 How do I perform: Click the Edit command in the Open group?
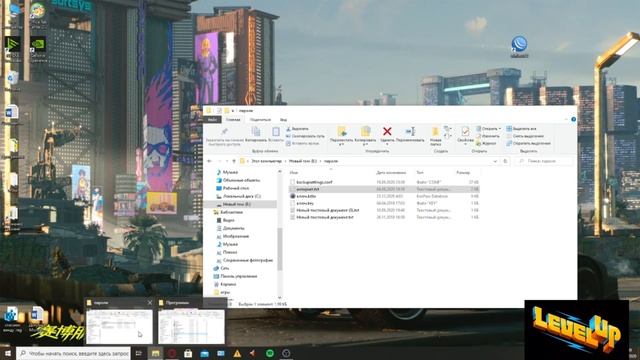click(488, 136)
